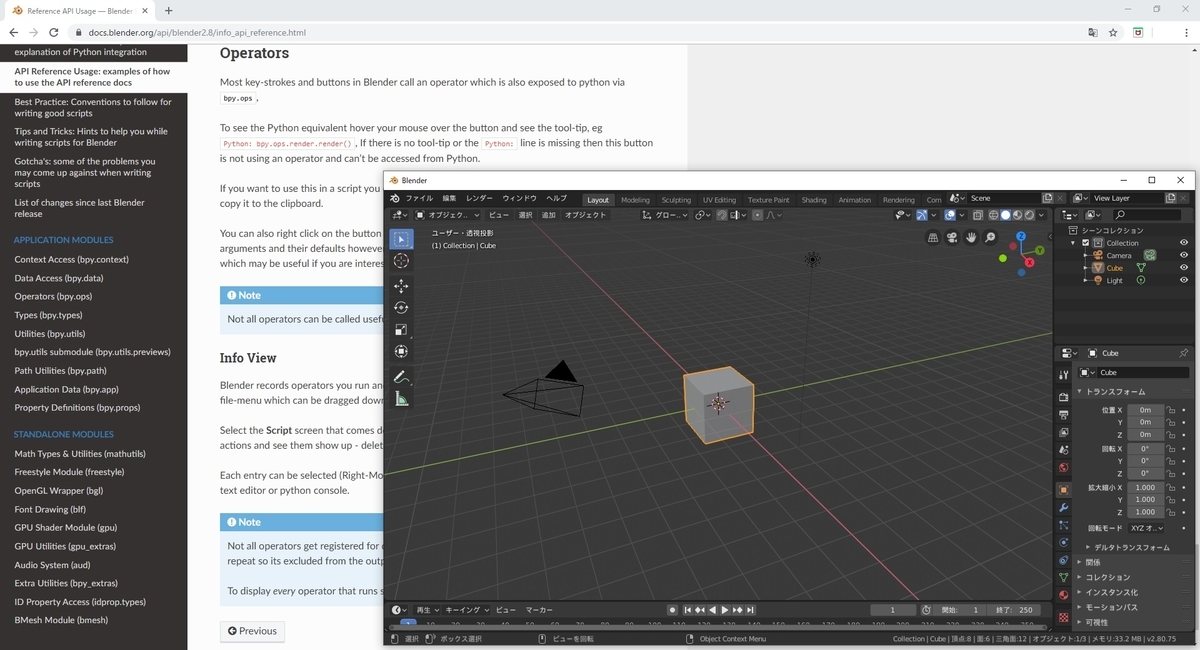Select the Select Box tool in Blender
The width and height of the screenshot is (1200, 650).
(x=401, y=239)
